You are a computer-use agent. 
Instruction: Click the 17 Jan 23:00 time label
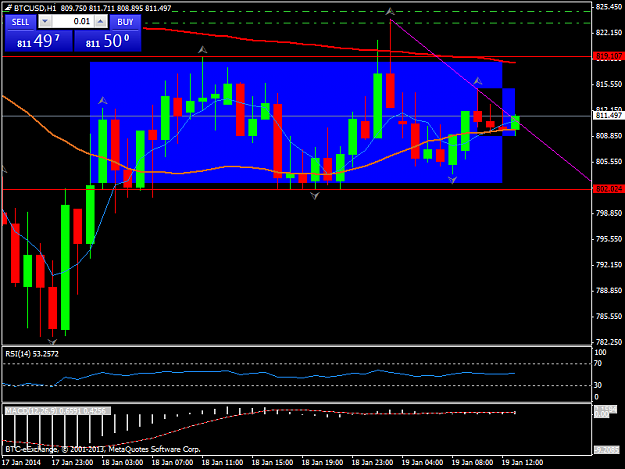click(x=72, y=463)
